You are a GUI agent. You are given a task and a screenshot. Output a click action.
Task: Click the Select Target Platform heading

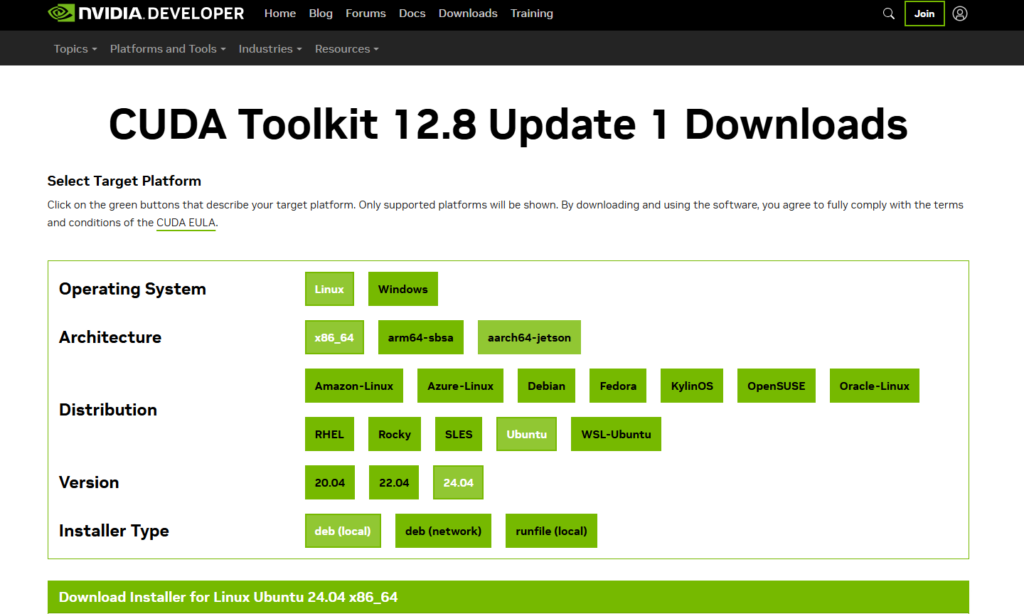click(x=124, y=181)
